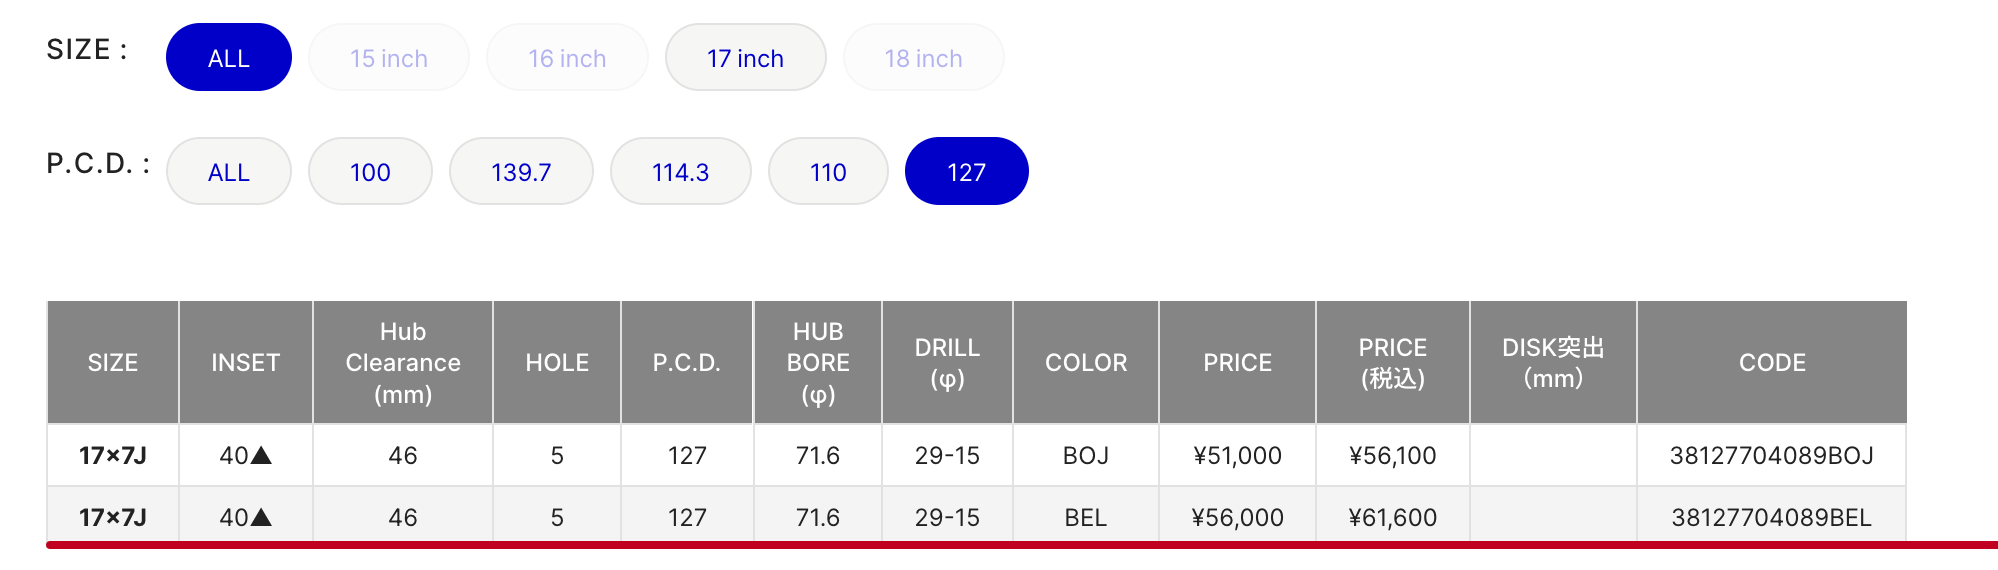Click the inset triangle marker in BOJ row

(261, 455)
